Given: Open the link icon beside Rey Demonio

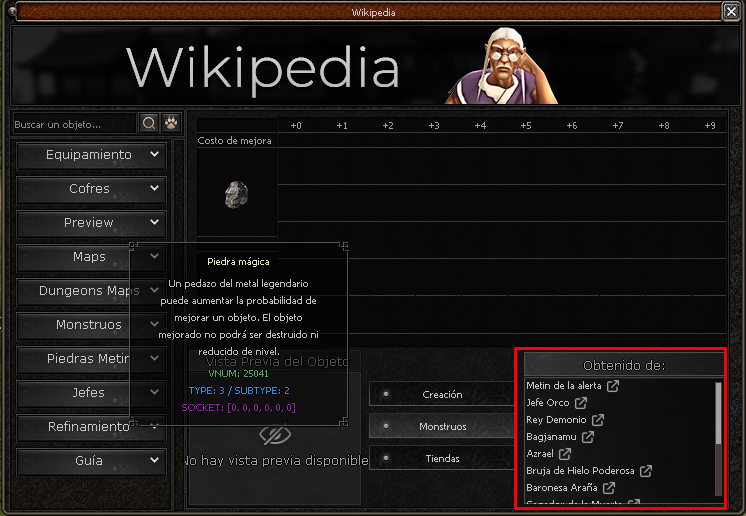Looking at the screenshot, I should [x=598, y=420].
